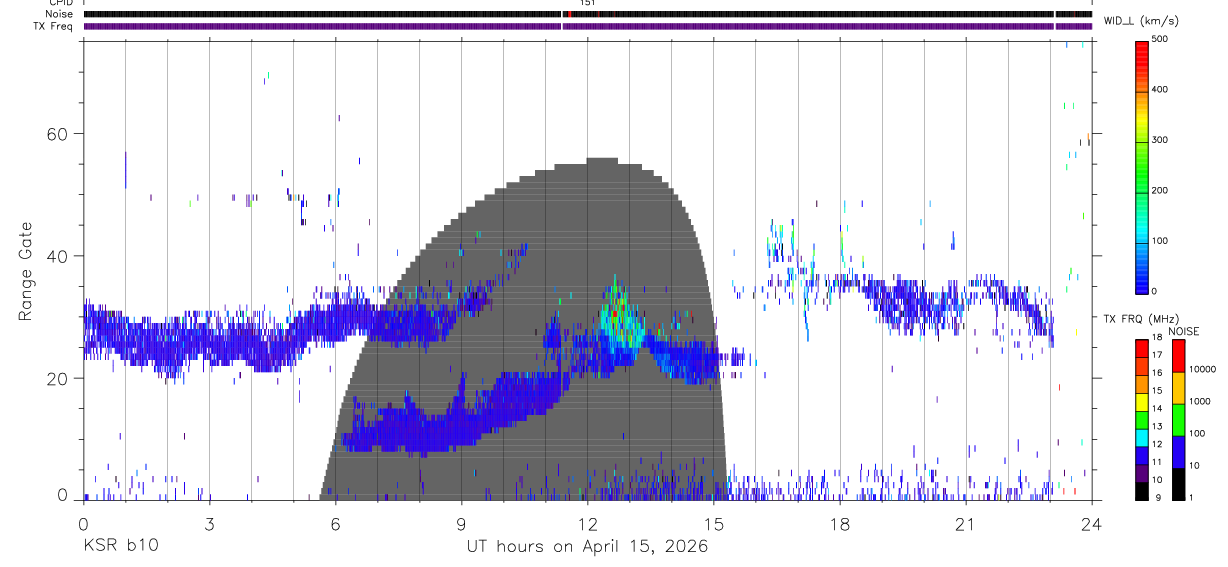Viewport: 1228px width, 567px height.
Task: Select the 15 label in TX FRQ legend
Action: [x=1157, y=391]
